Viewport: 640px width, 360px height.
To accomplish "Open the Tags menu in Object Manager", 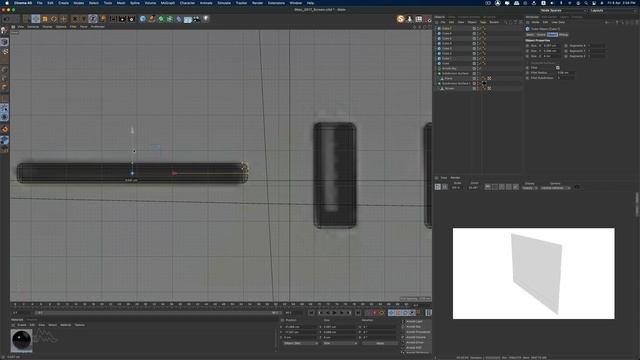I will (x=483, y=22).
